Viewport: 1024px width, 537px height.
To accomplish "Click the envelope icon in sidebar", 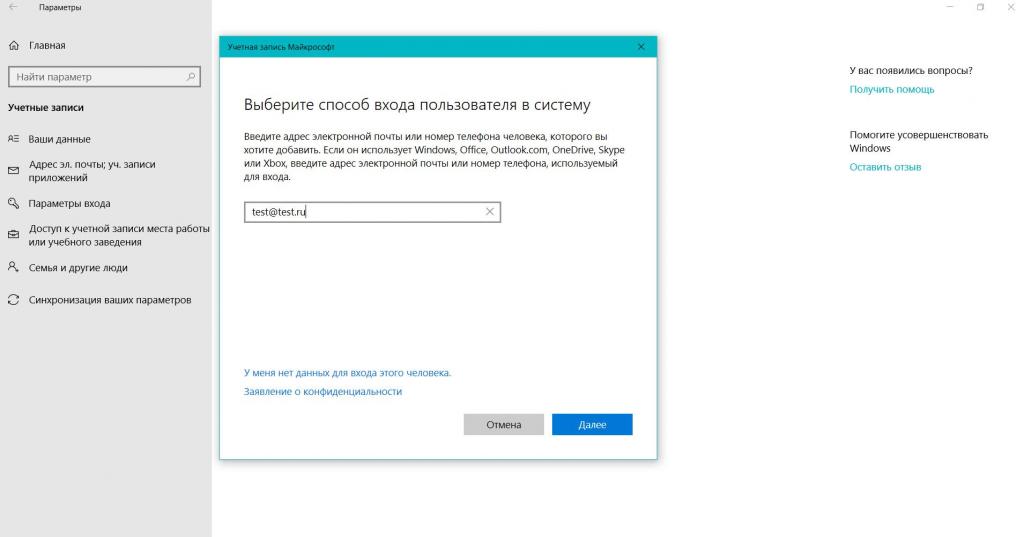I will [14, 171].
